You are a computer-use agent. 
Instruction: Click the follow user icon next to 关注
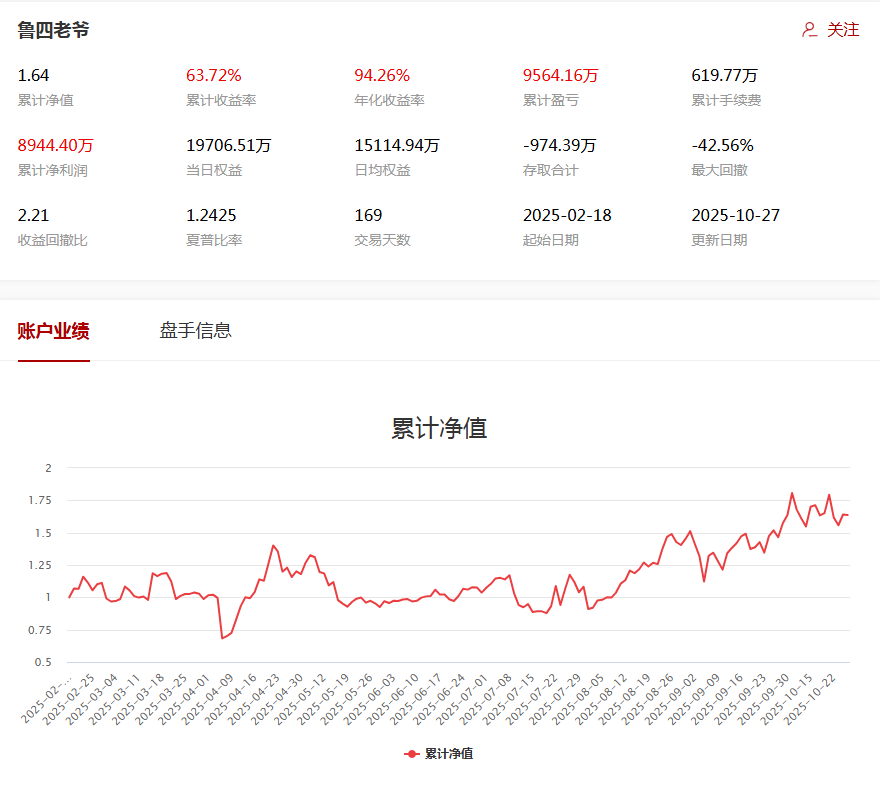(807, 29)
